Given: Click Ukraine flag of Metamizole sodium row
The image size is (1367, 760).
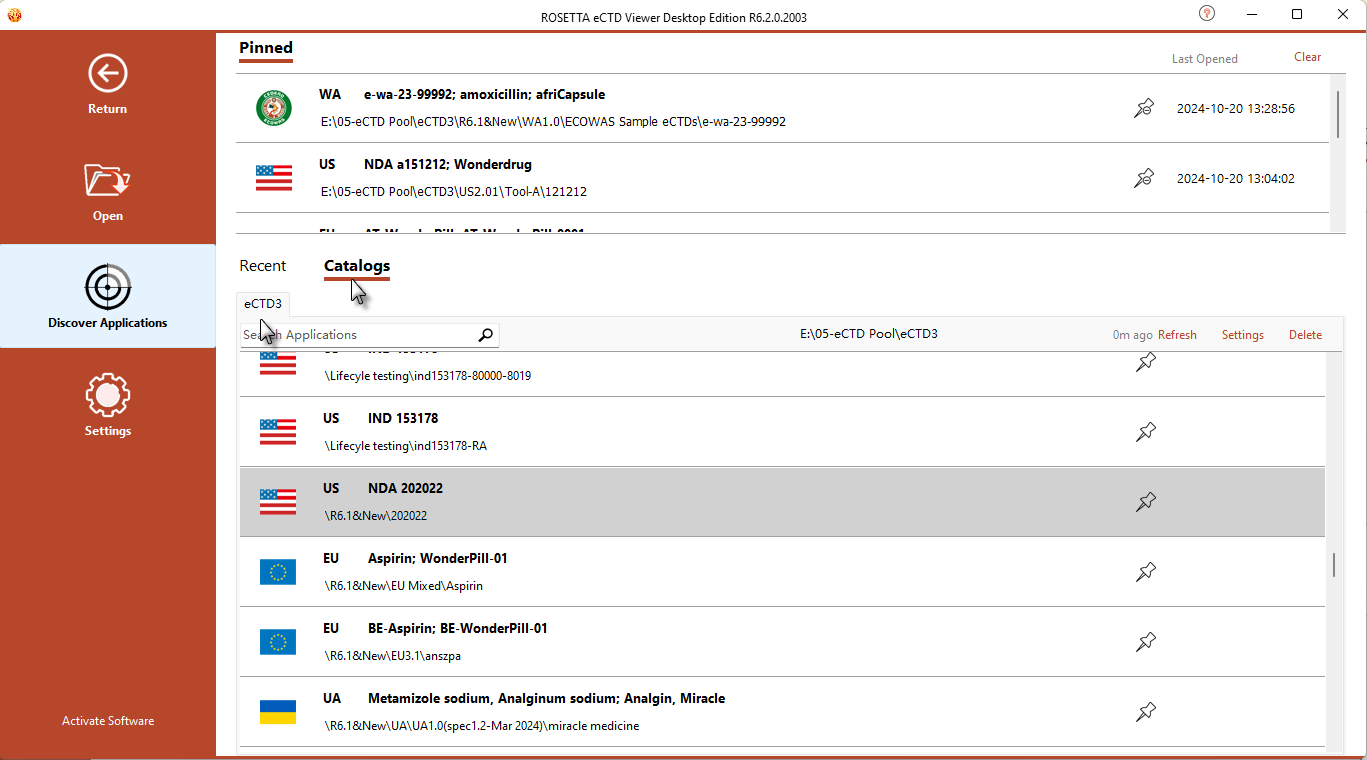Looking at the screenshot, I should tap(278, 712).
